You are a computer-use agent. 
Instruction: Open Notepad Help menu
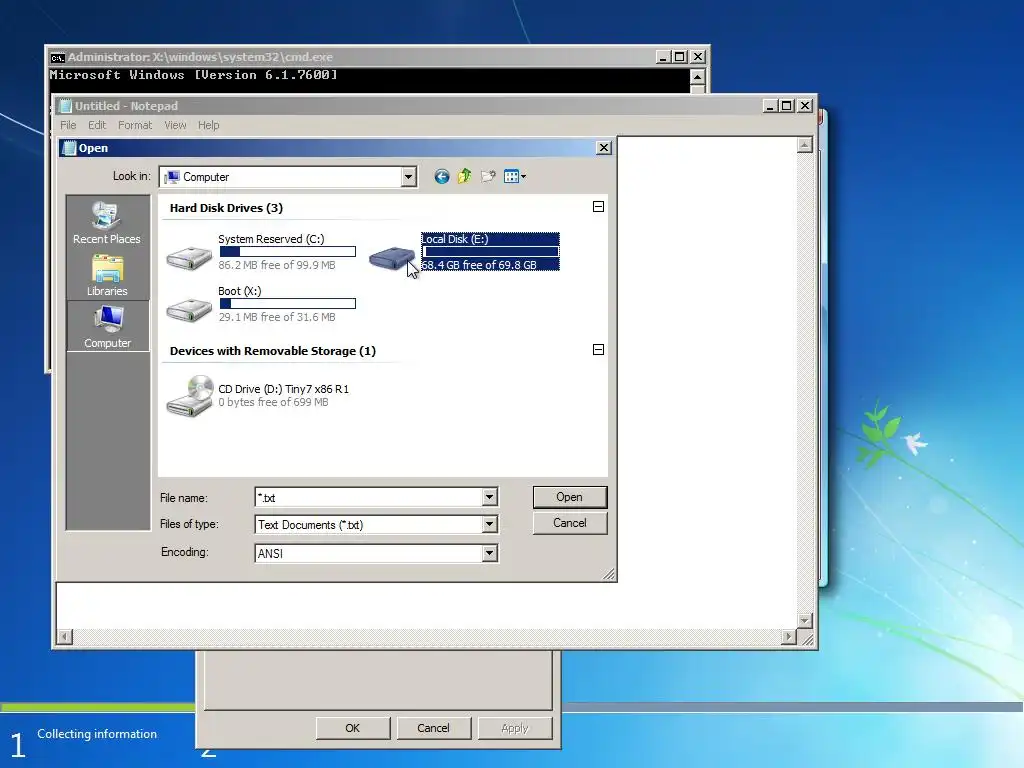pyautogui.click(x=208, y=125)
